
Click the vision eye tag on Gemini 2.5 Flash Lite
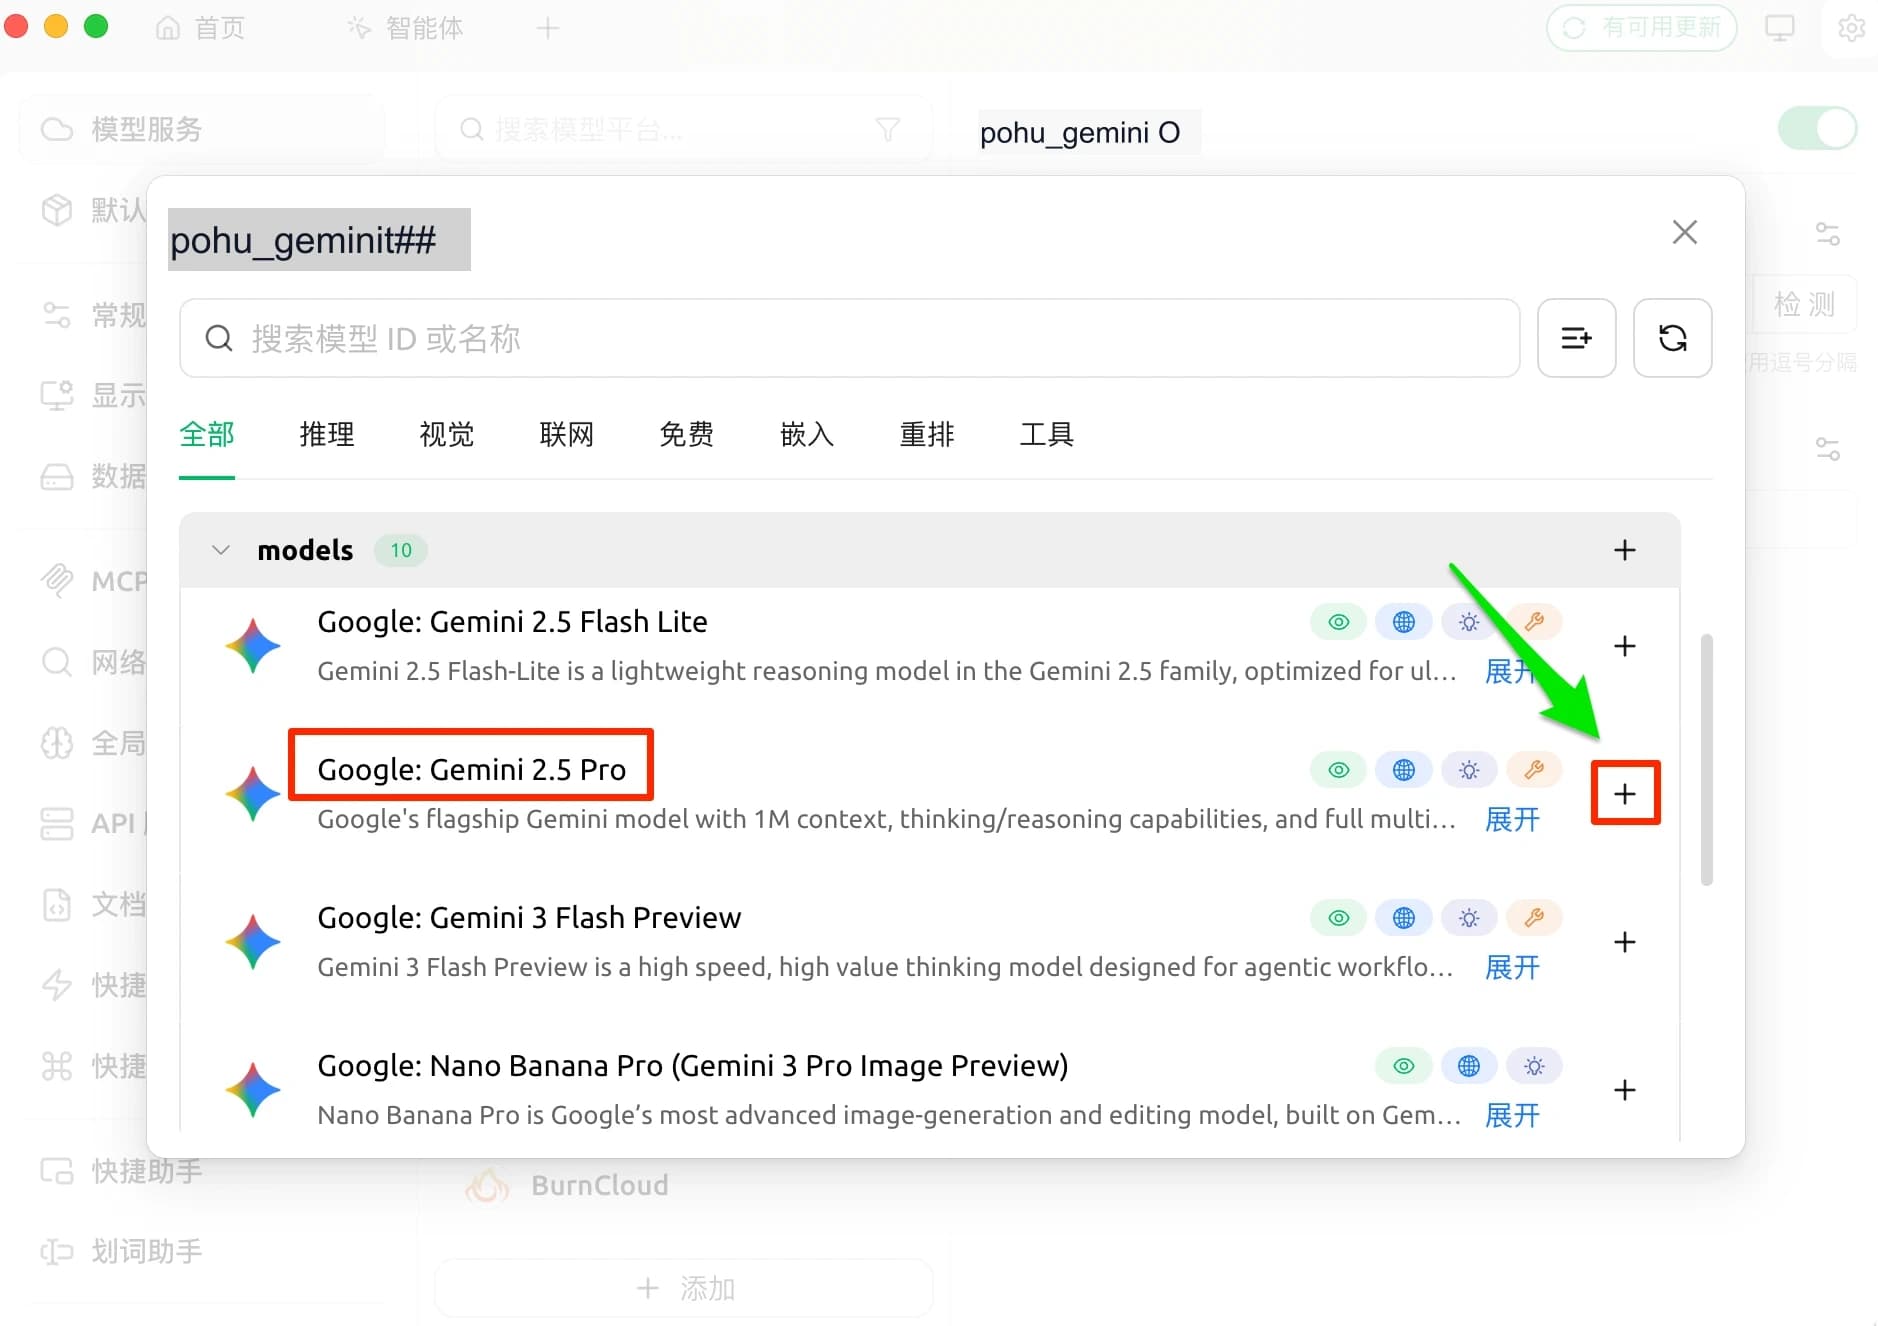click(x=1339, y=622)
